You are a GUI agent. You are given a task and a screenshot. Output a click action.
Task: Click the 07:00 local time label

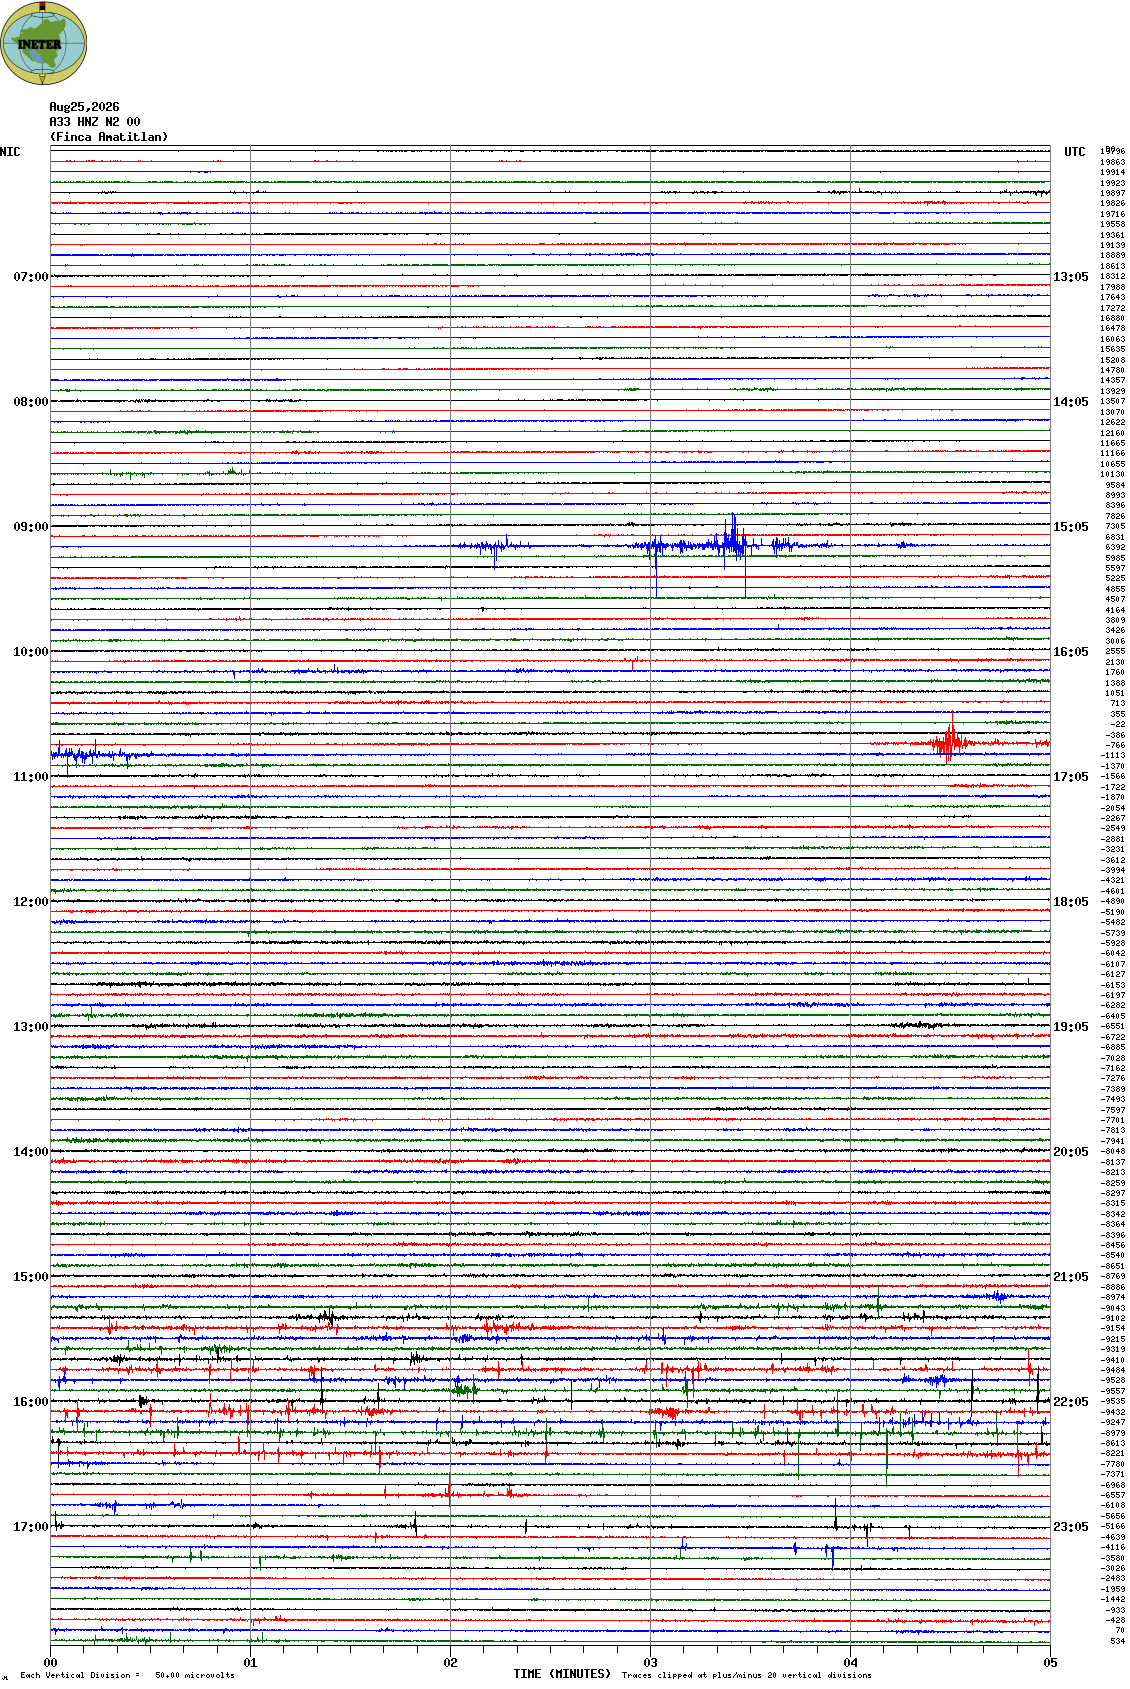pos(30,277)
